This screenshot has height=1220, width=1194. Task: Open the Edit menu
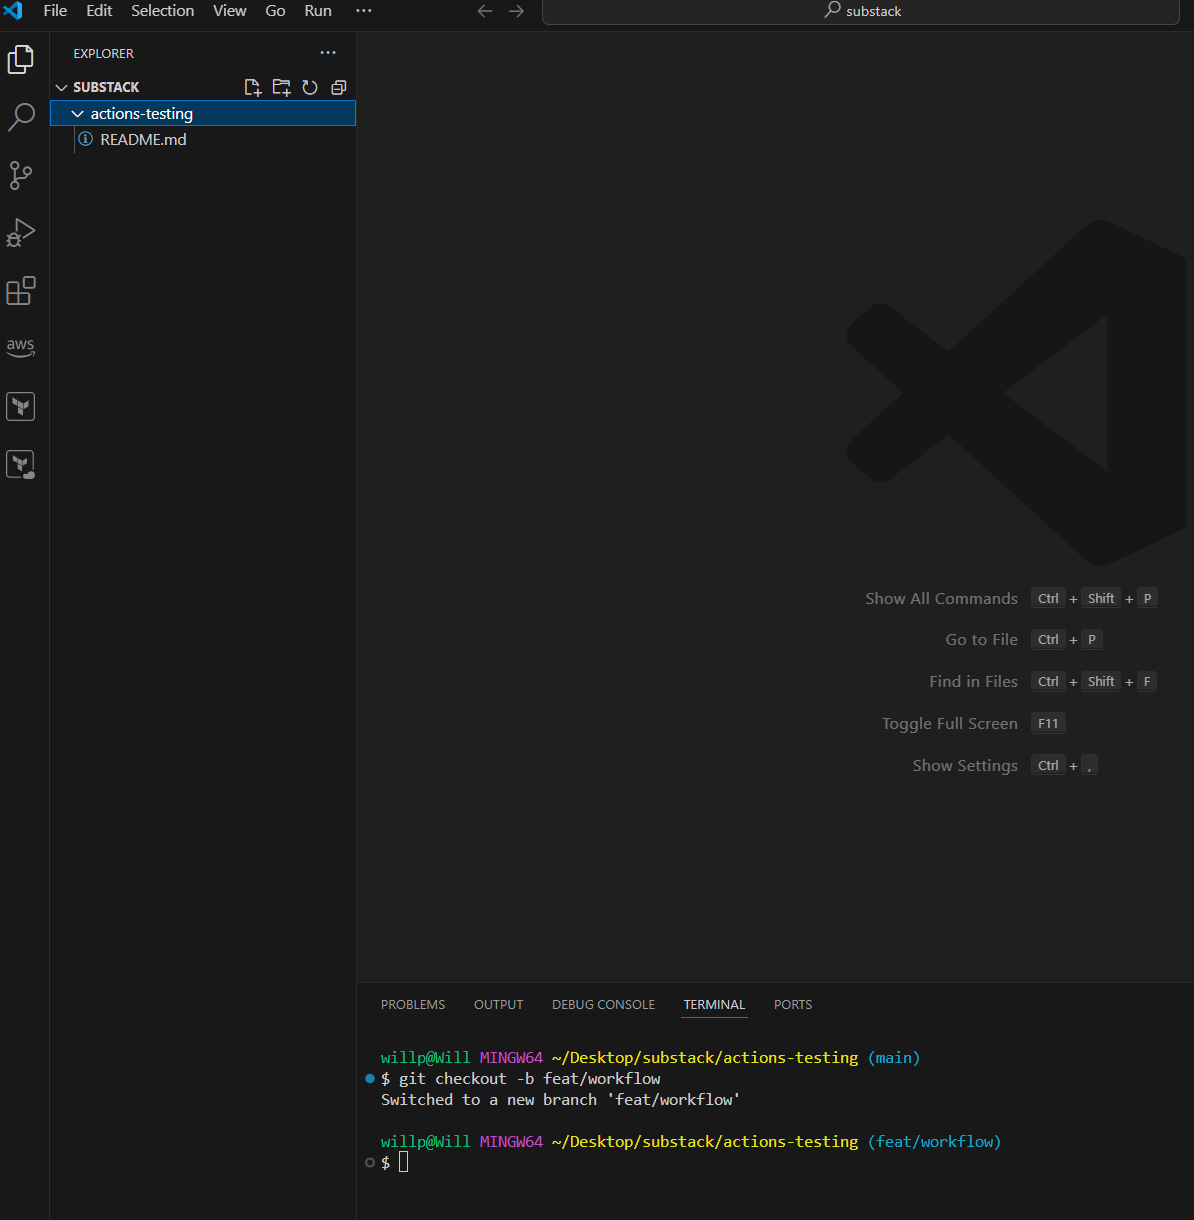tap(99, 11)
